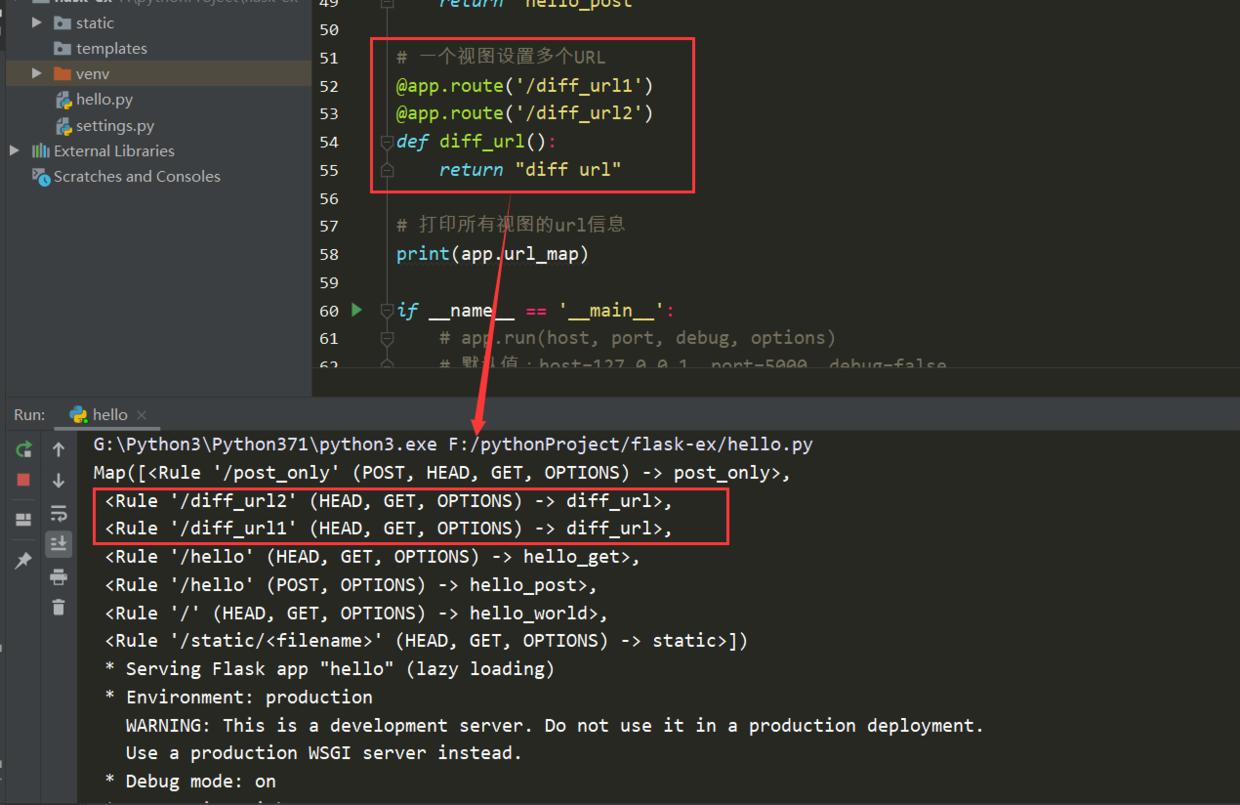Click the Print icon in Run toolbar
Image resolution: width=1240 pixels, height=805 pixels.
point(59,576)
